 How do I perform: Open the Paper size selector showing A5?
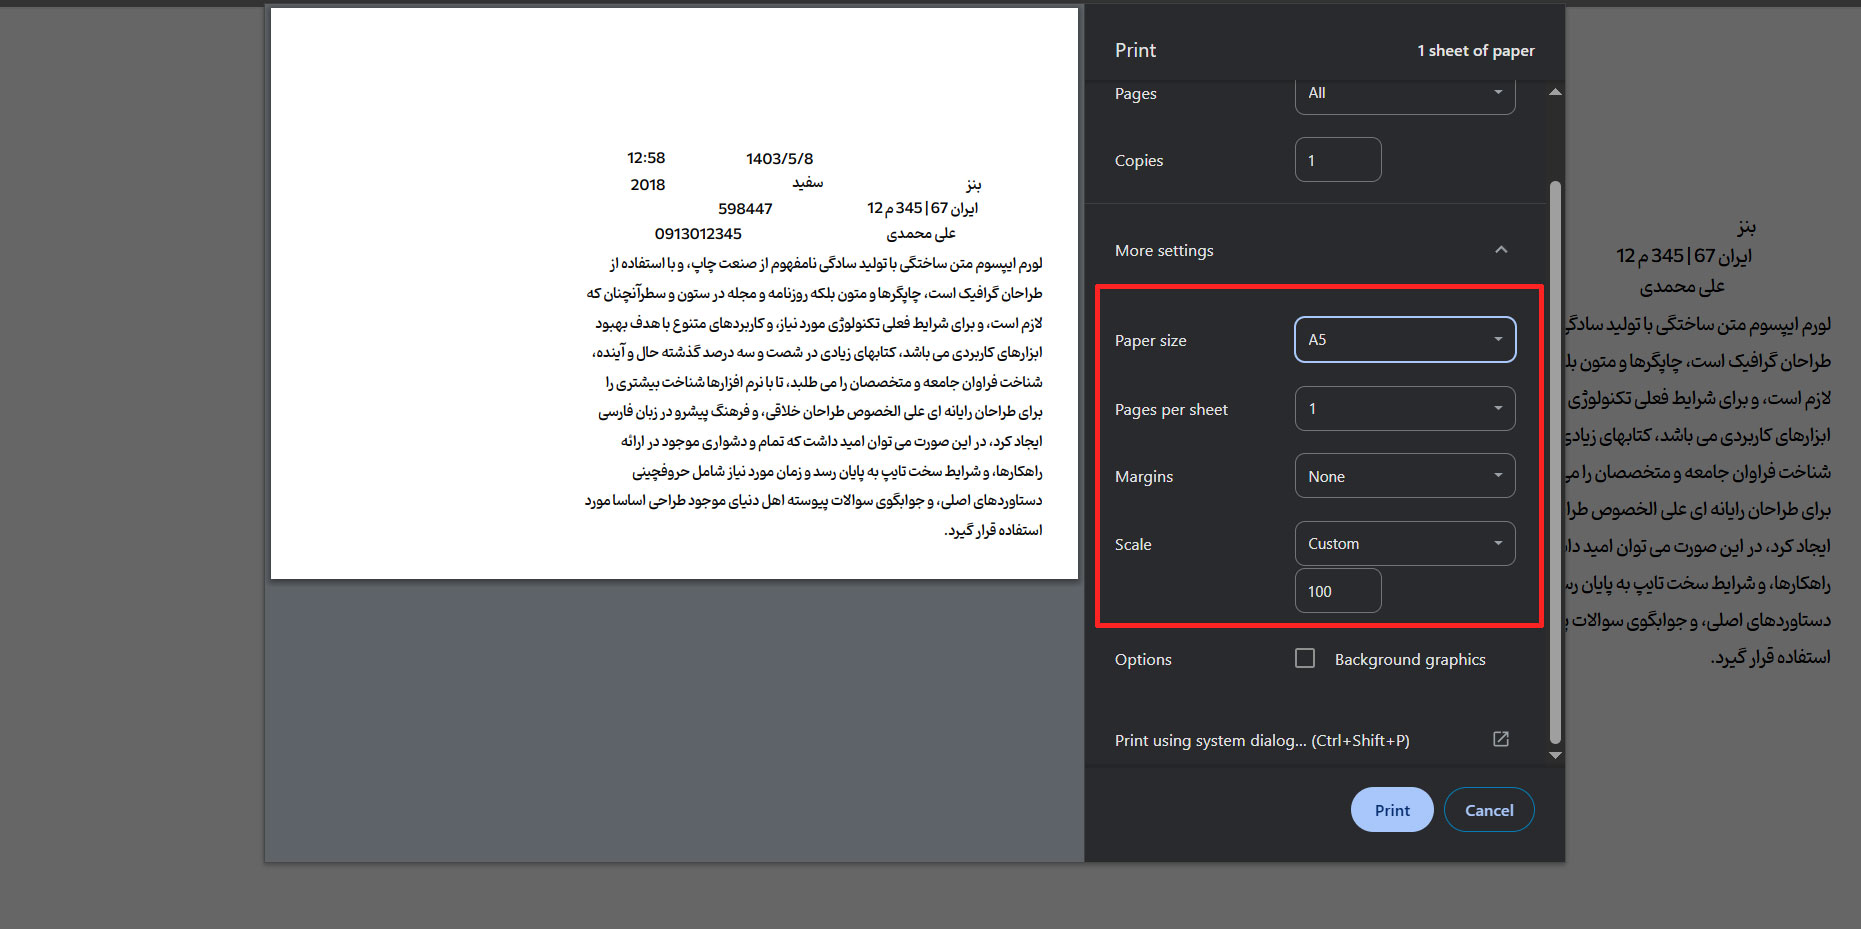tap(1405, 339)
